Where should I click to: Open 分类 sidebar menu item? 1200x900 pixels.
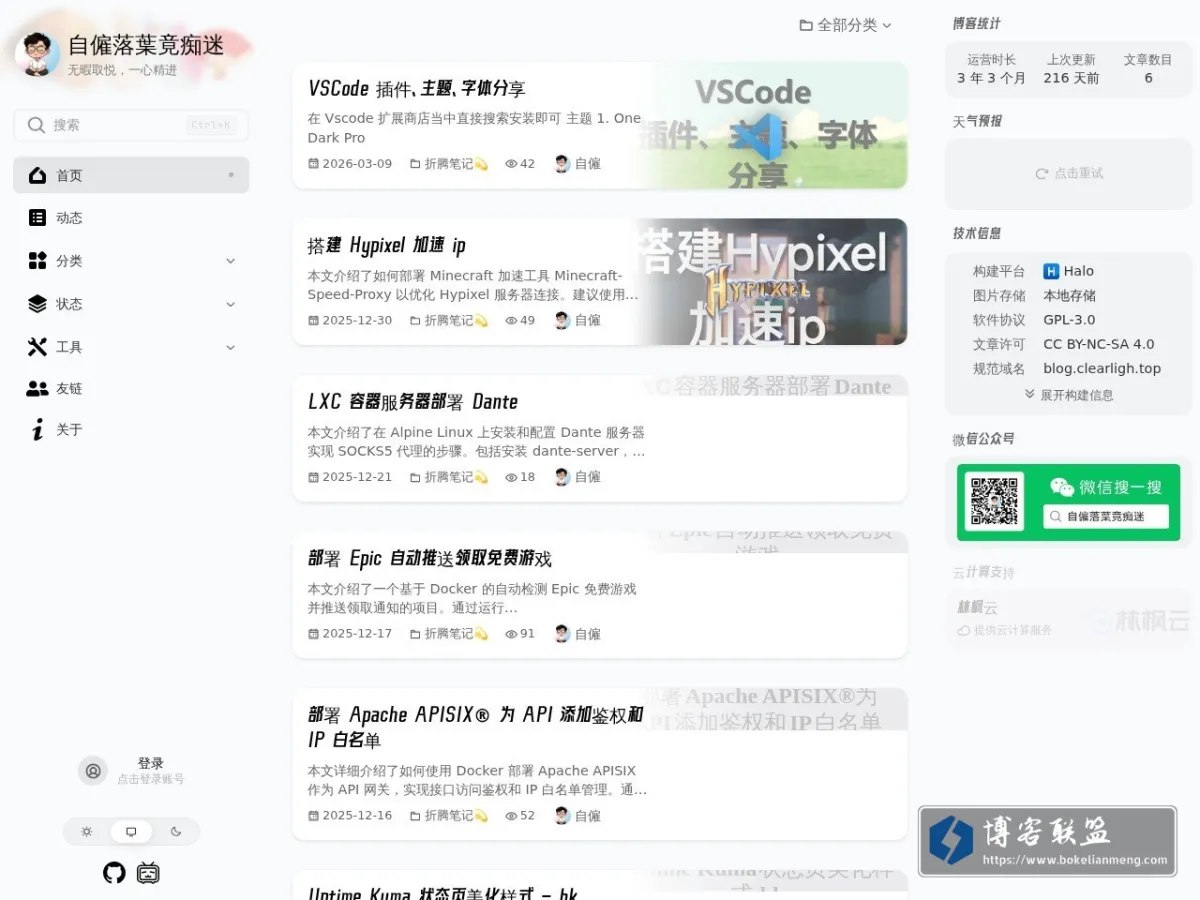[131, 261]
